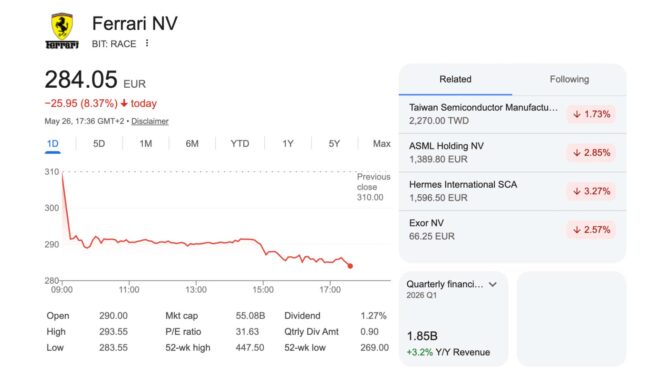Show the 6M price chart
Viewport: 660px width, 371px height.
[x=192, y=144]
